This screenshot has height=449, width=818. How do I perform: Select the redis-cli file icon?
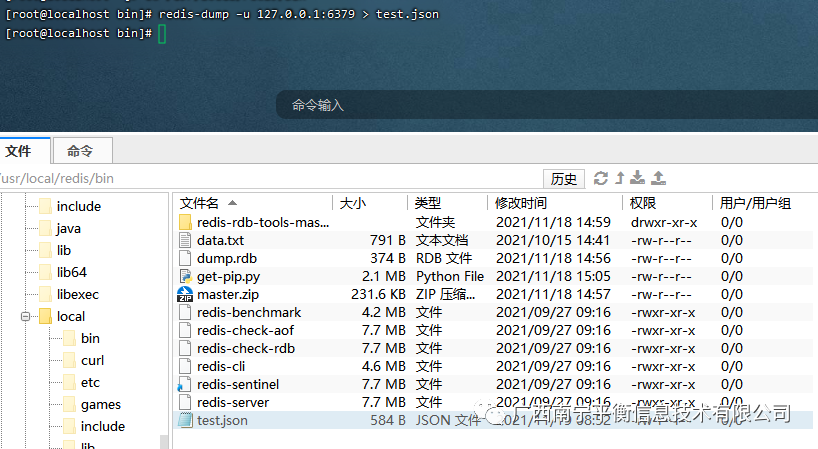(185, 367)
